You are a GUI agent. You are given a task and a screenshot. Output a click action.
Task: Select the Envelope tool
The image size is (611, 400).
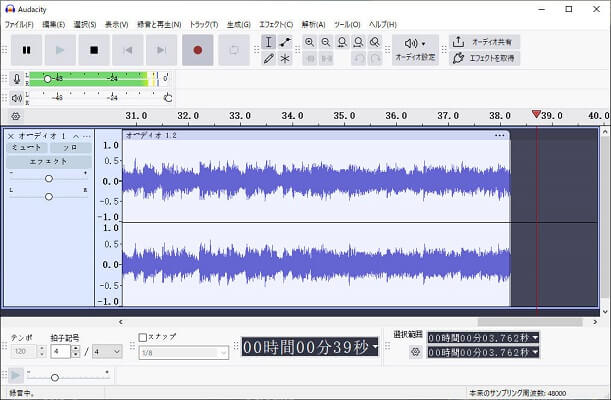(285, 42)
